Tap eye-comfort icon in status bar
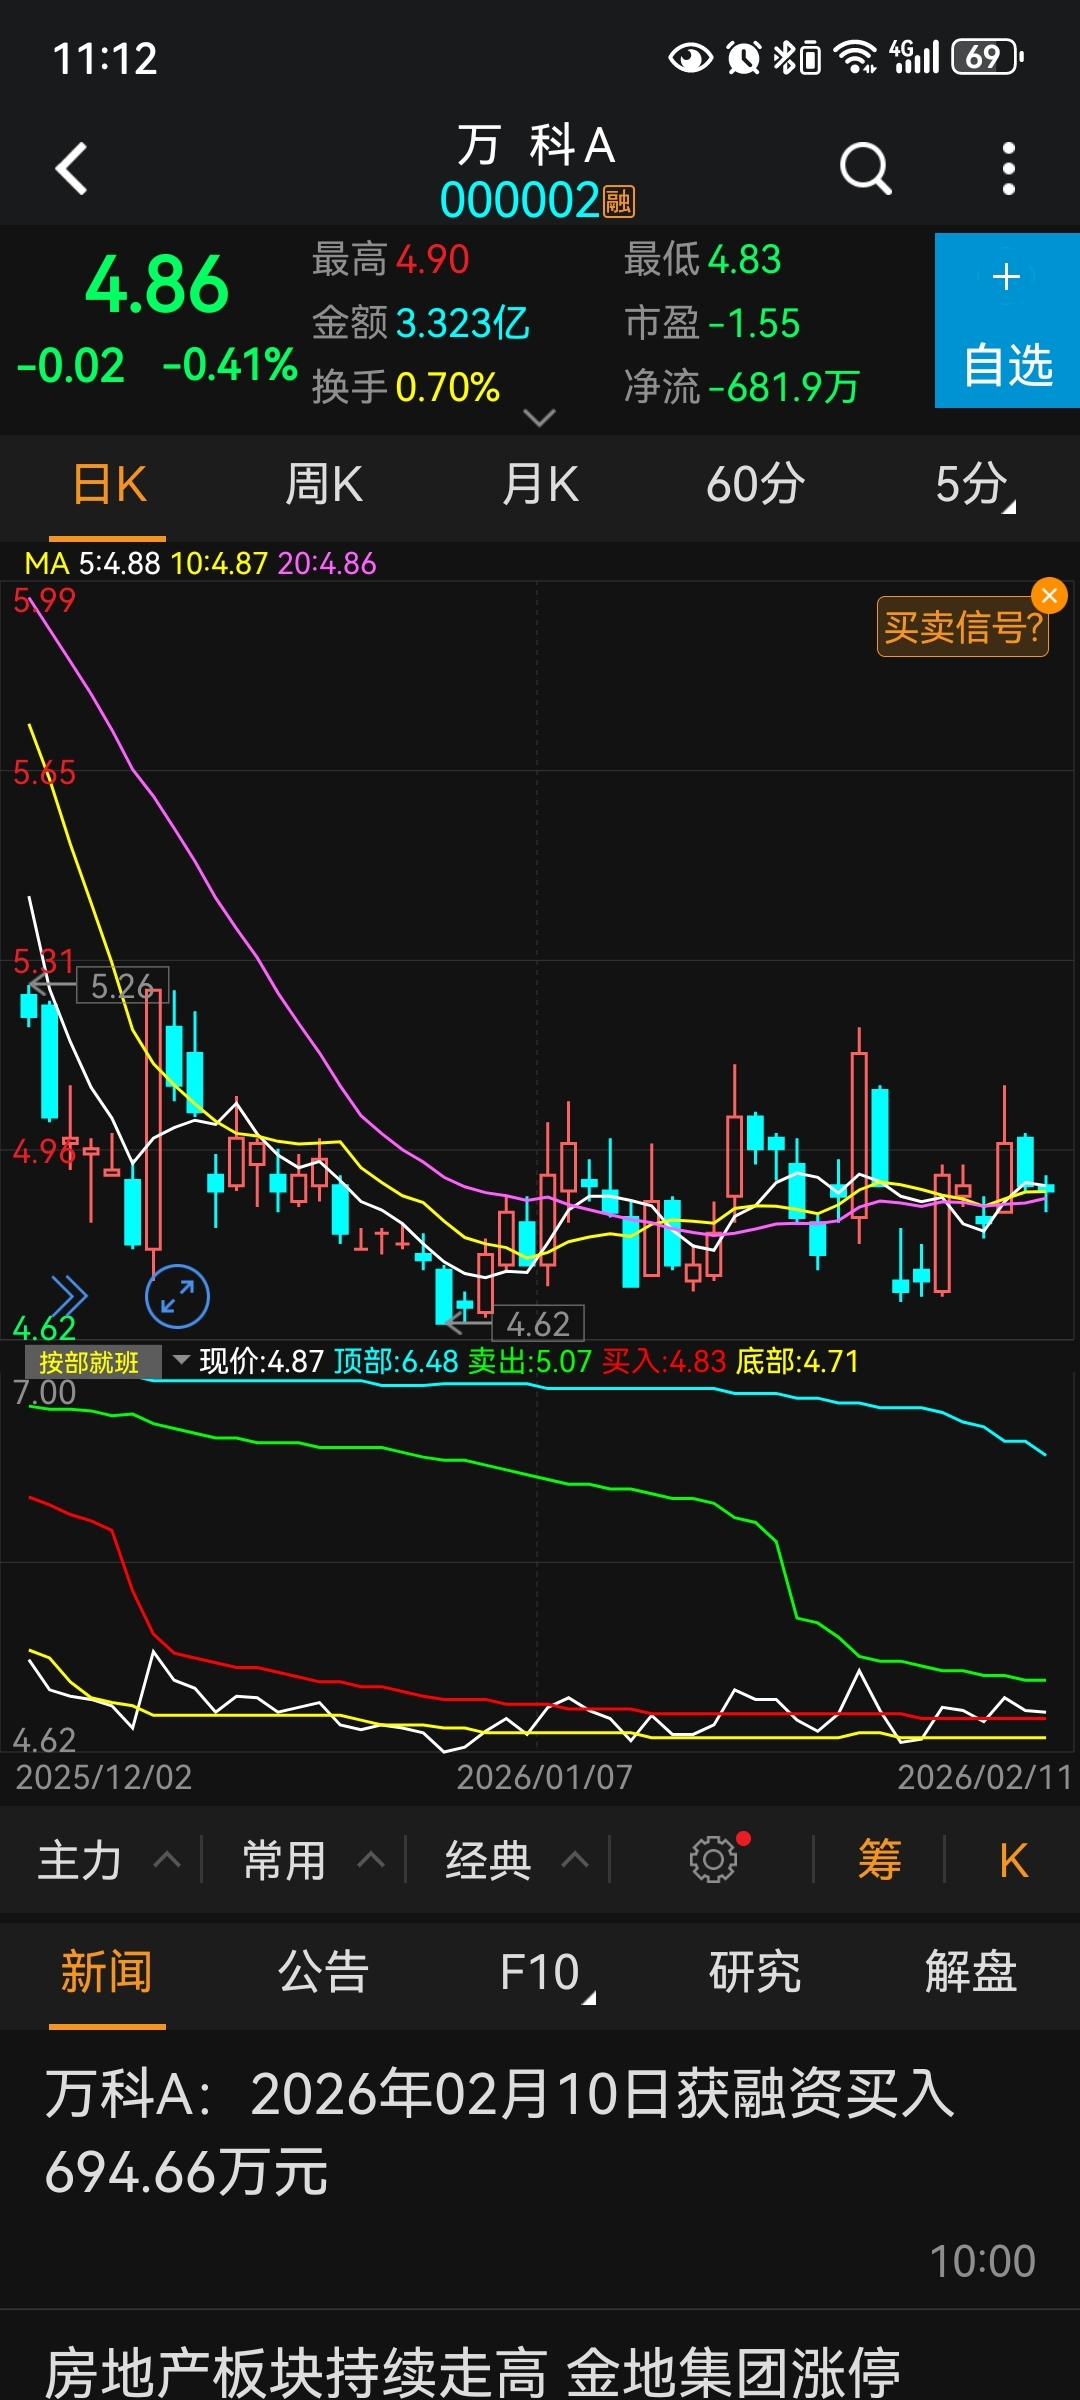 click(x=691, y=57)
